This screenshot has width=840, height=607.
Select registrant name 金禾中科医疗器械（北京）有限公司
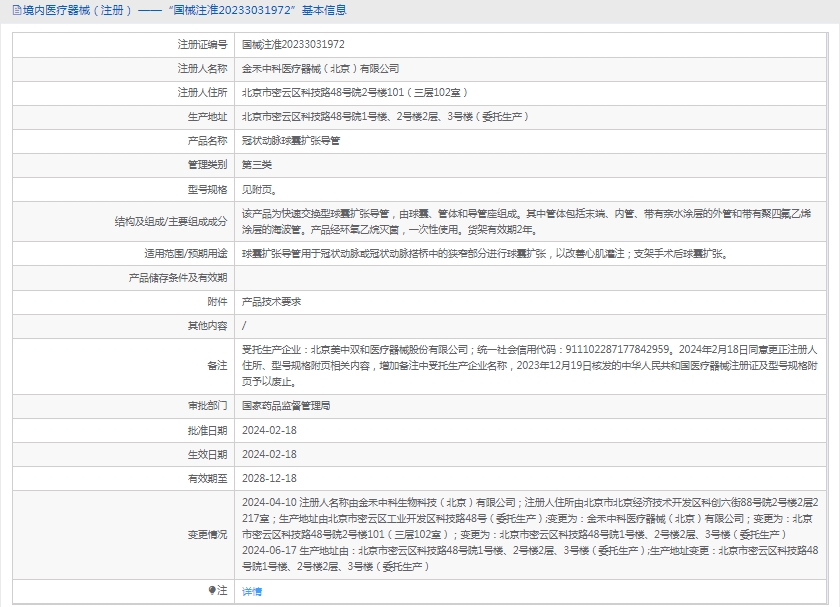point(320,69)
